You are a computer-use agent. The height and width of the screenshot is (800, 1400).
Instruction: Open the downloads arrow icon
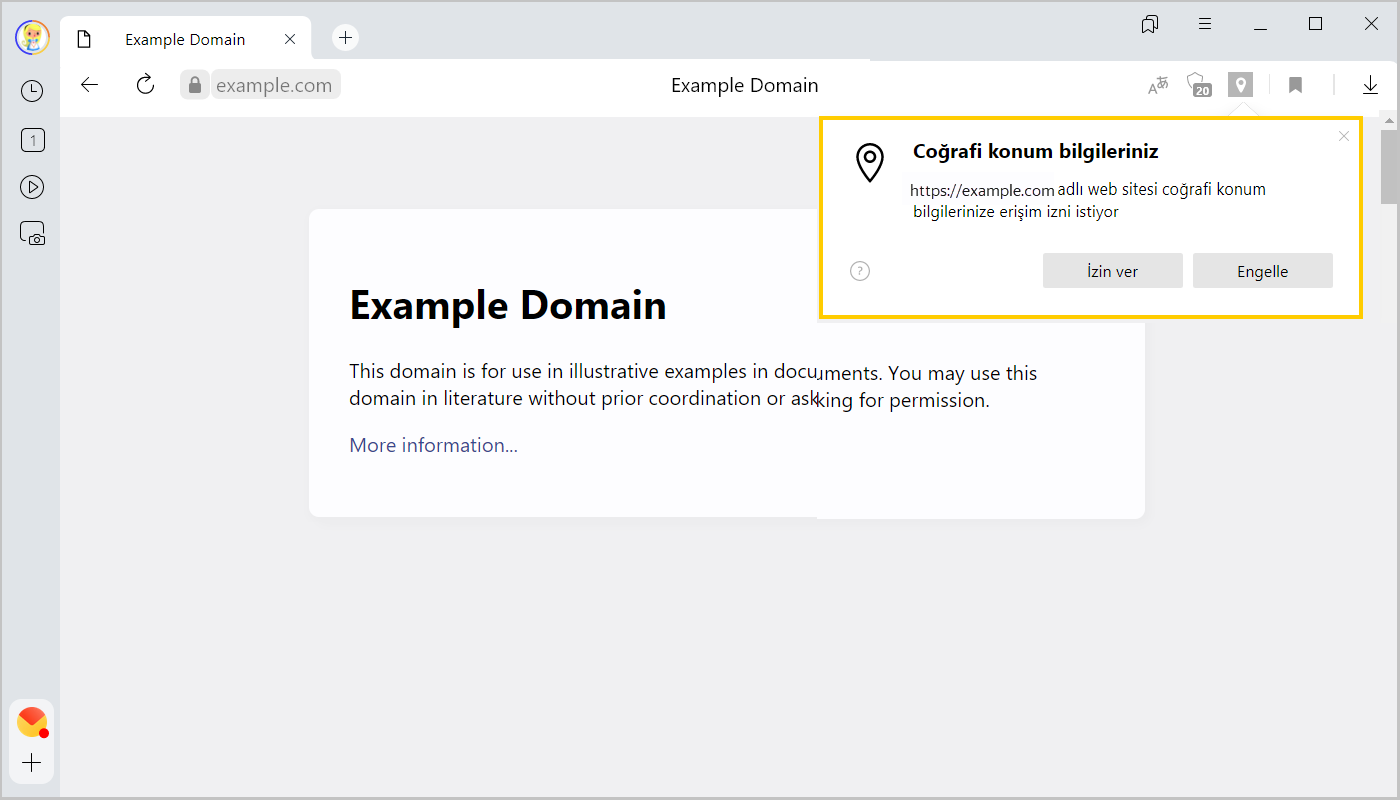click(1370, 85)
